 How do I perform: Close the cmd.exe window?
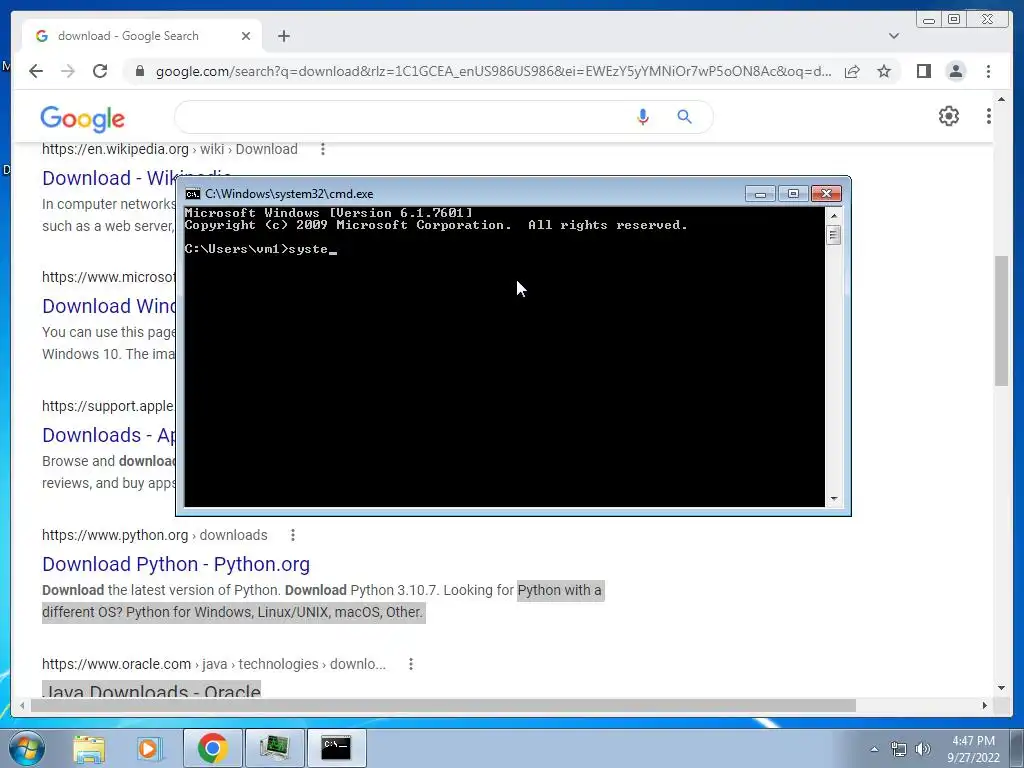pos(826,194)
